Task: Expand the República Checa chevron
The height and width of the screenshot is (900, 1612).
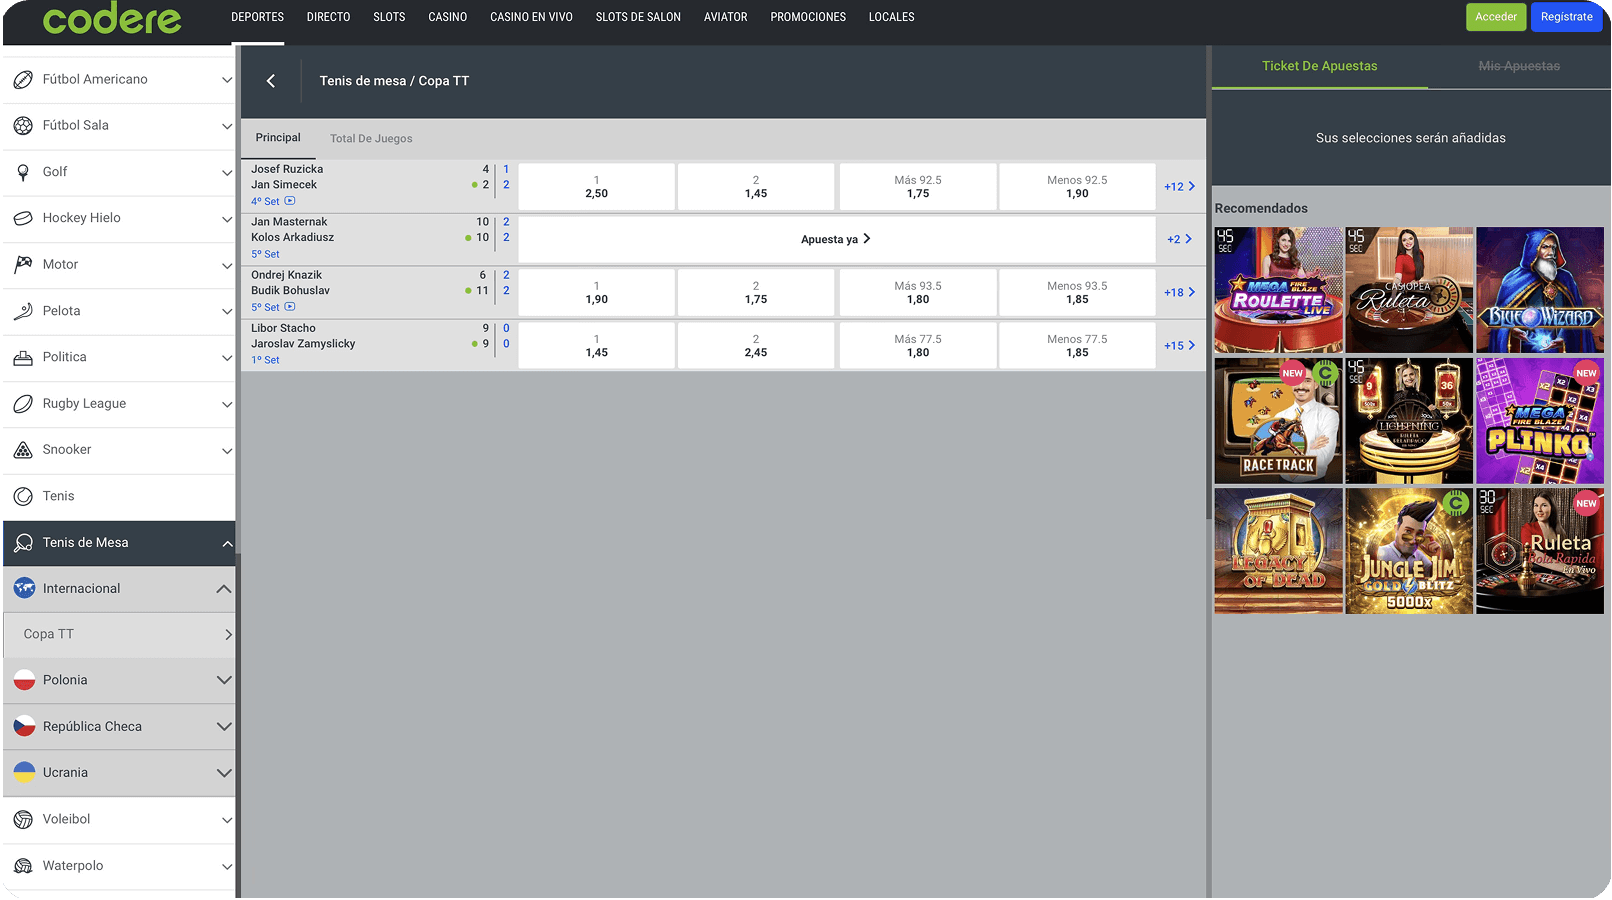Action: click(x=224, y=727)
